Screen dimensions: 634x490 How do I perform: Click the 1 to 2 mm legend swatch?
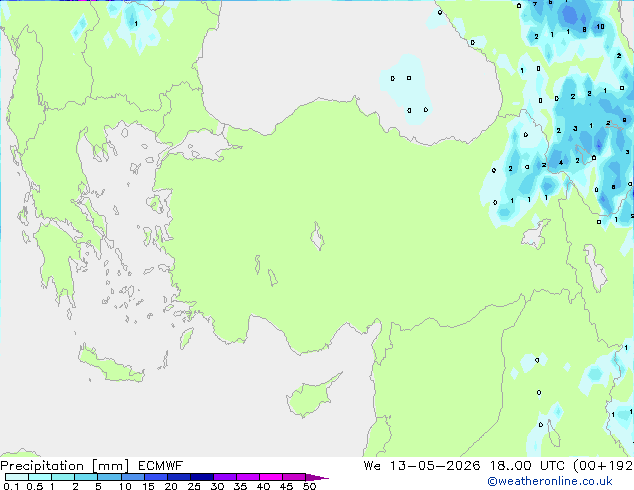63,477
